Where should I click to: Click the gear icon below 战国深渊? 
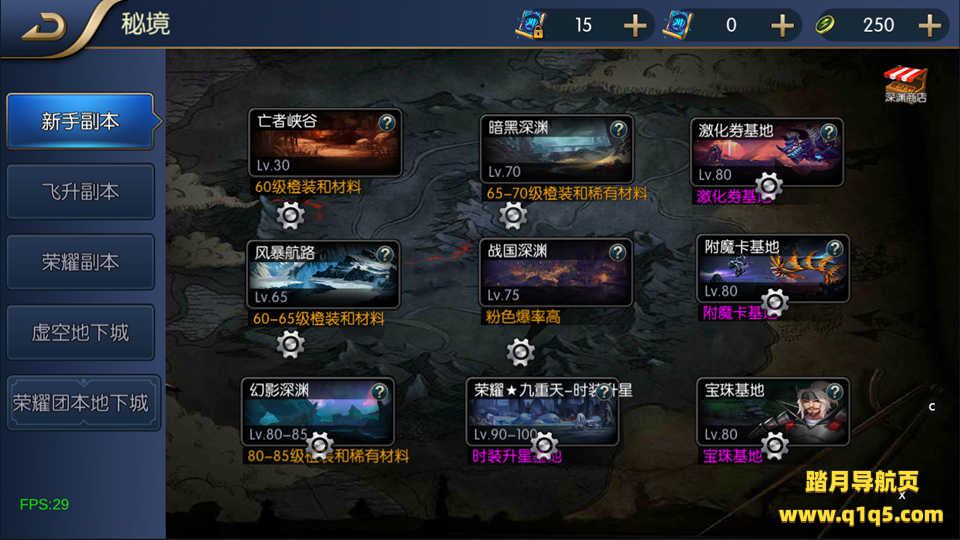click(x=520, y=351)
